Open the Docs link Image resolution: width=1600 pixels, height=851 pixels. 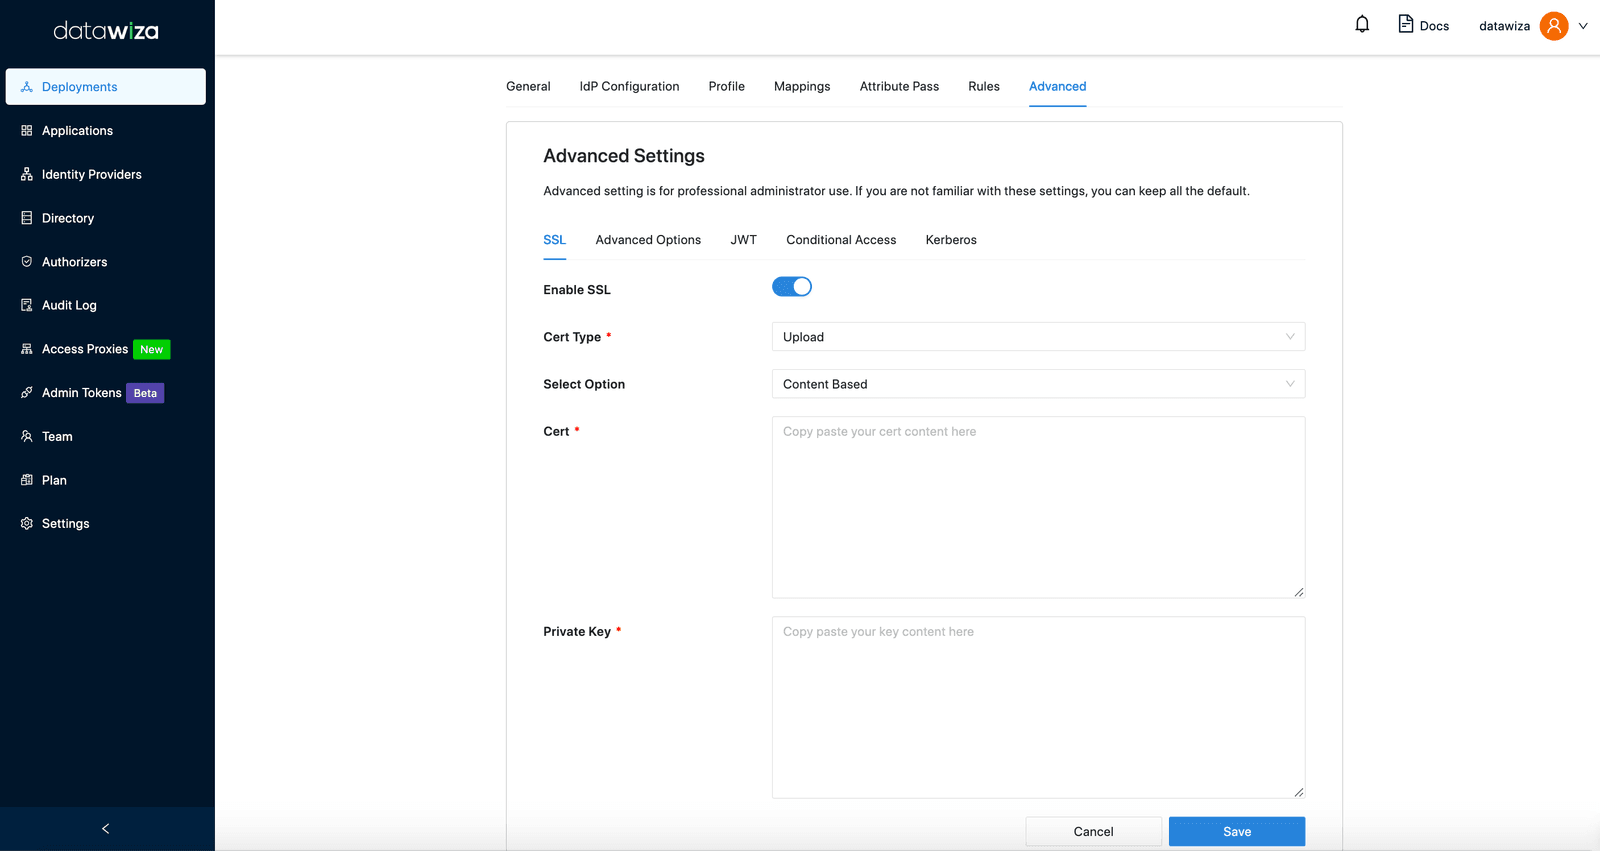click(1434, 26)
